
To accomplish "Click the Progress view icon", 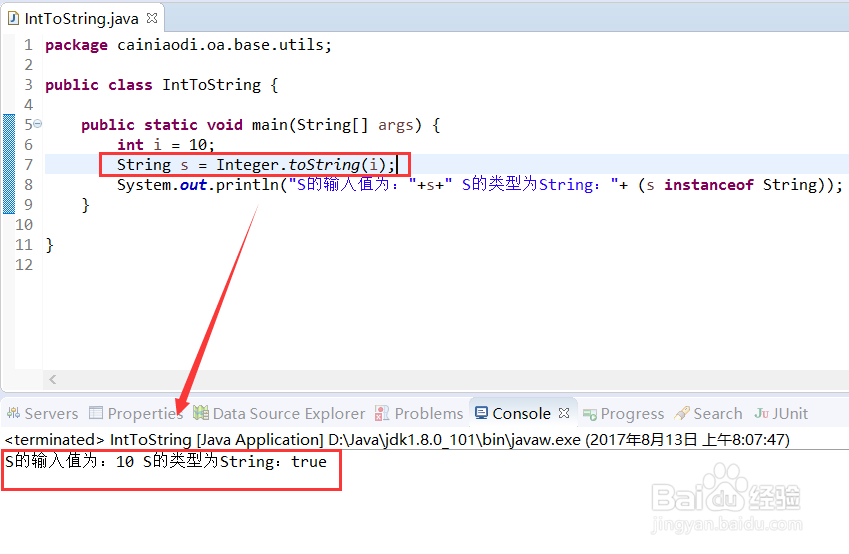I will coord(590,414).
